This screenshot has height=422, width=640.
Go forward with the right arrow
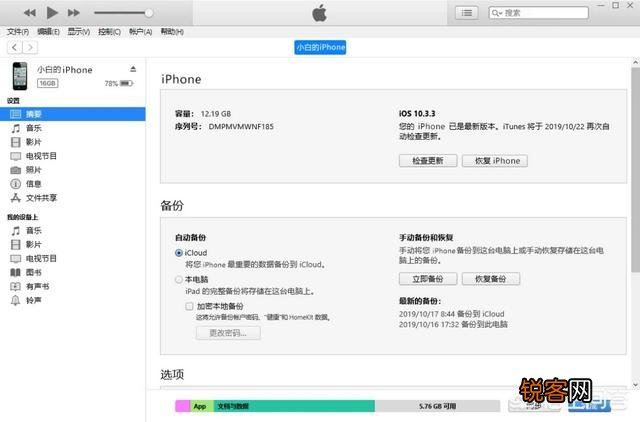(x=30, y=47)
